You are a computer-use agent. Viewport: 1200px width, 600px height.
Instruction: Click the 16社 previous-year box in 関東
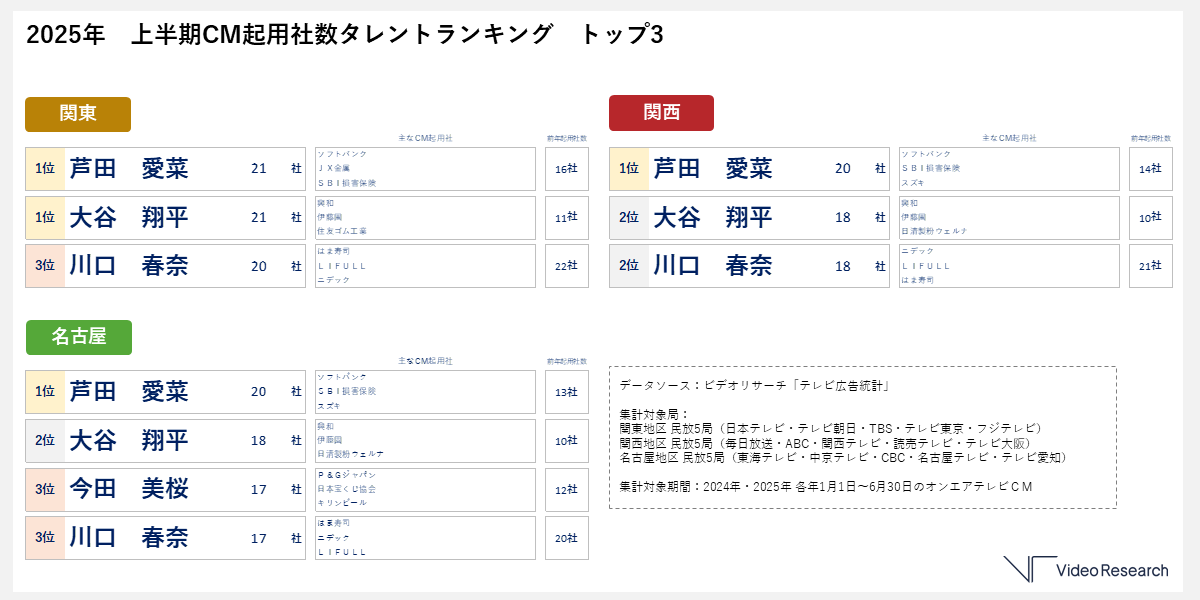tap(566, 169)
